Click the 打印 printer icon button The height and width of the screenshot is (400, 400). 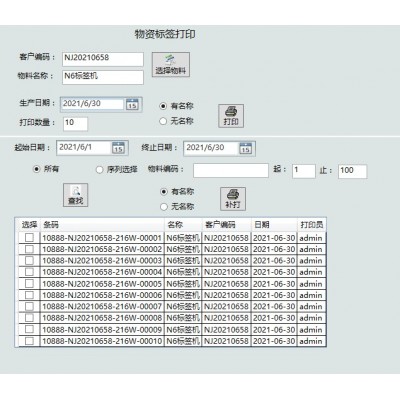point(231,116)
